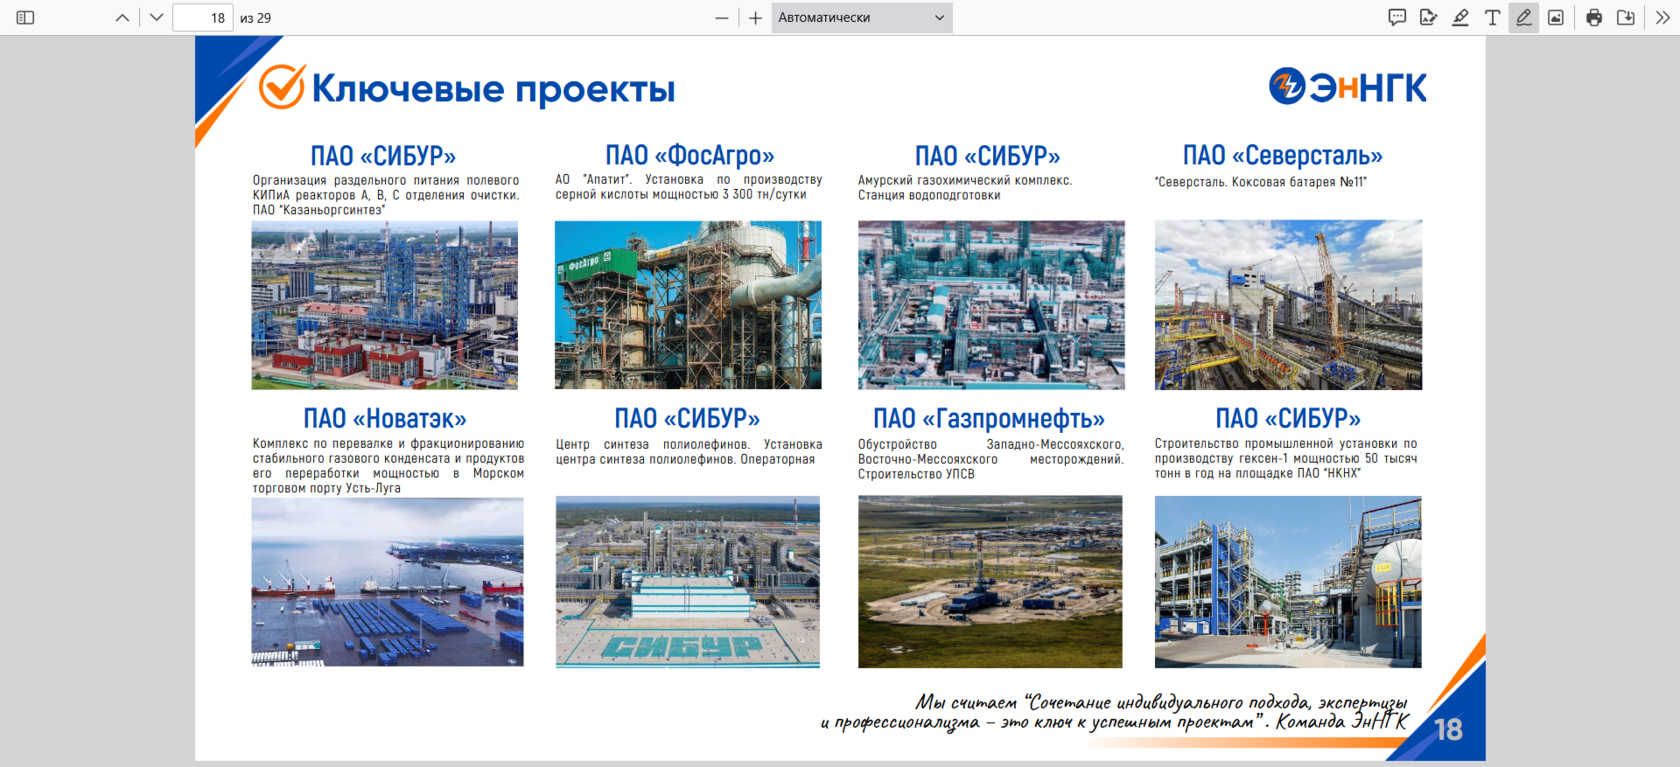Zoom in with the plus button

point(756,18)
